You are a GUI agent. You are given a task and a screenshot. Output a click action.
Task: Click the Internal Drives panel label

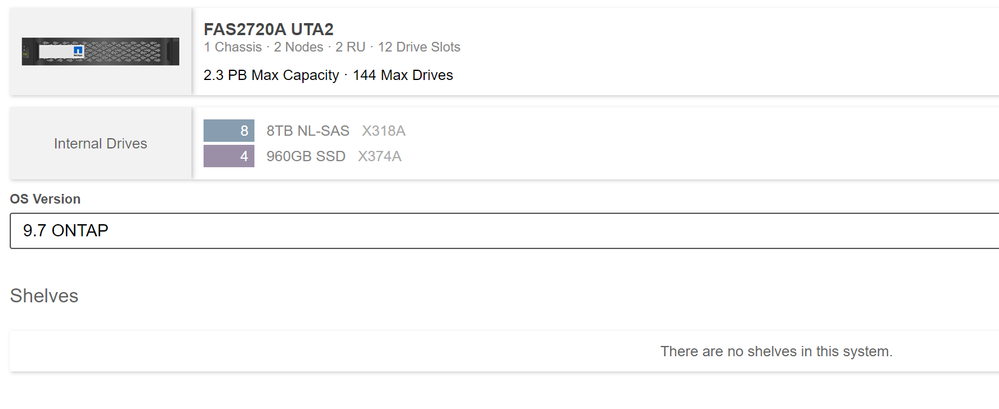click(100, 143)
